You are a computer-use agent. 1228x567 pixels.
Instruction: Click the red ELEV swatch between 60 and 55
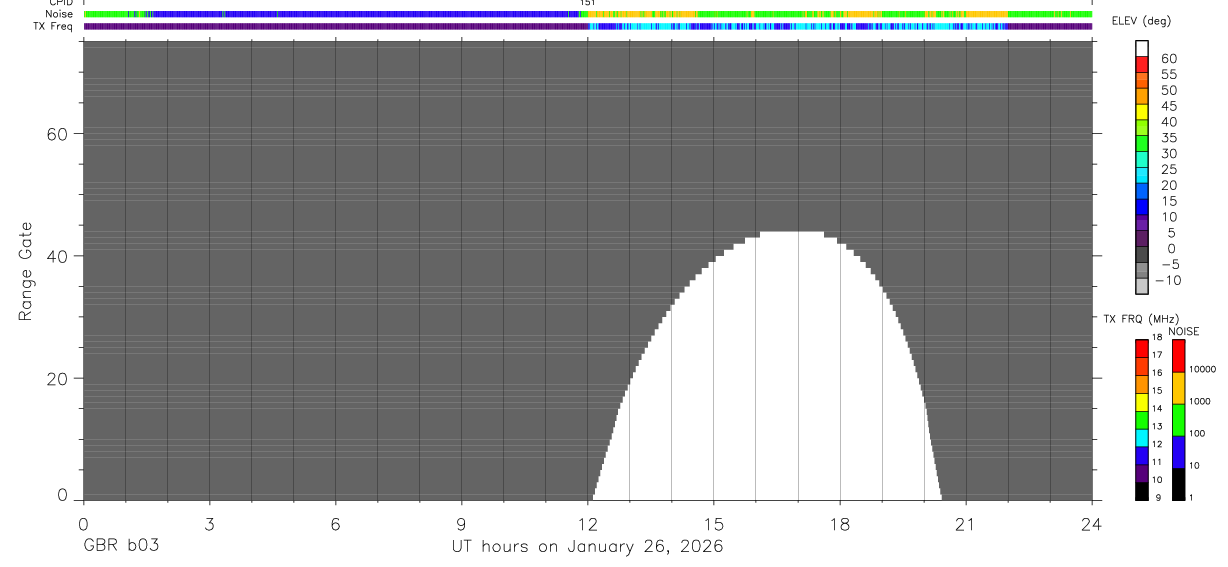click(1142, 66)
